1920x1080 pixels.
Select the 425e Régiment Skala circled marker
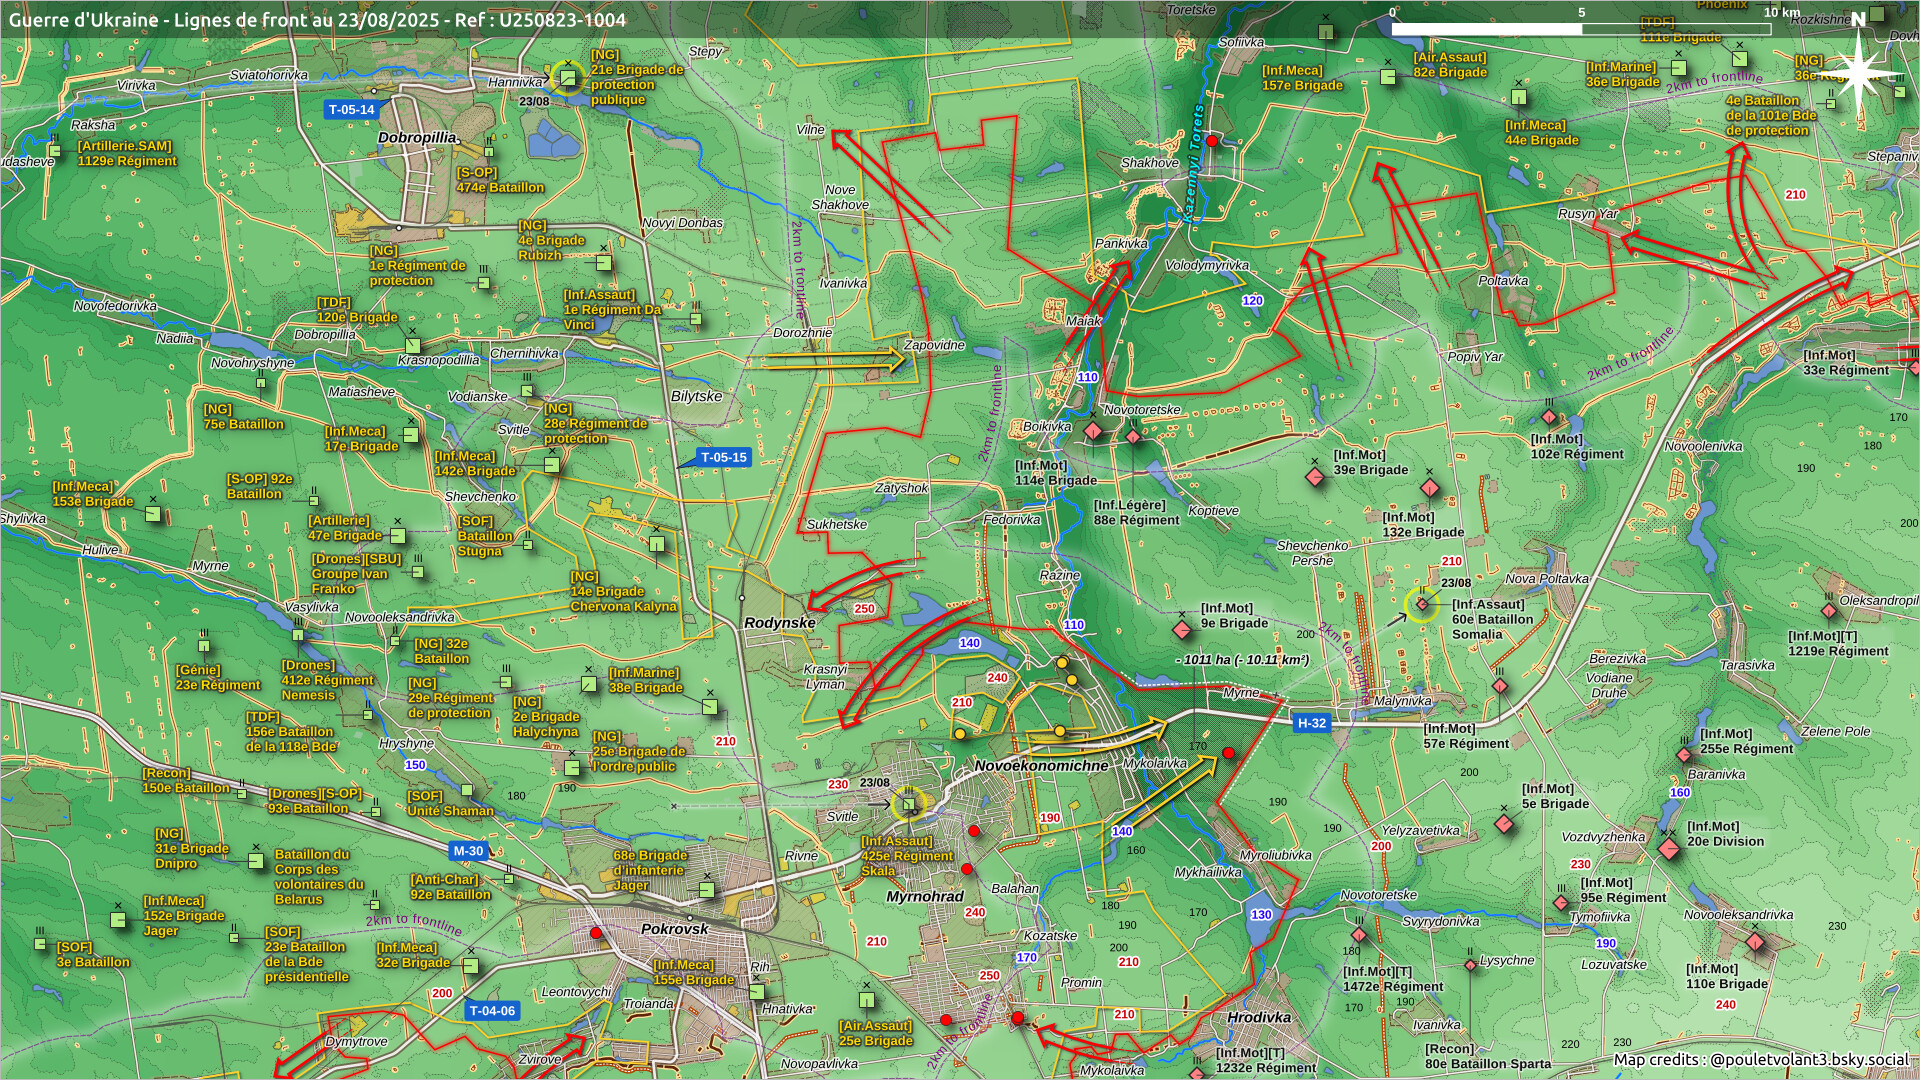(908, 804)
